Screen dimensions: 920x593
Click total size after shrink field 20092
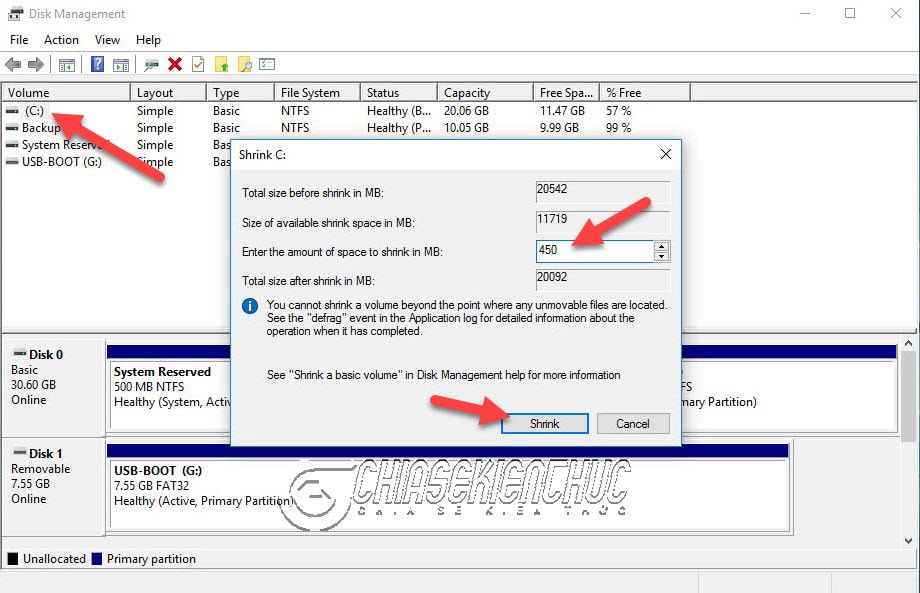point(603,279)
